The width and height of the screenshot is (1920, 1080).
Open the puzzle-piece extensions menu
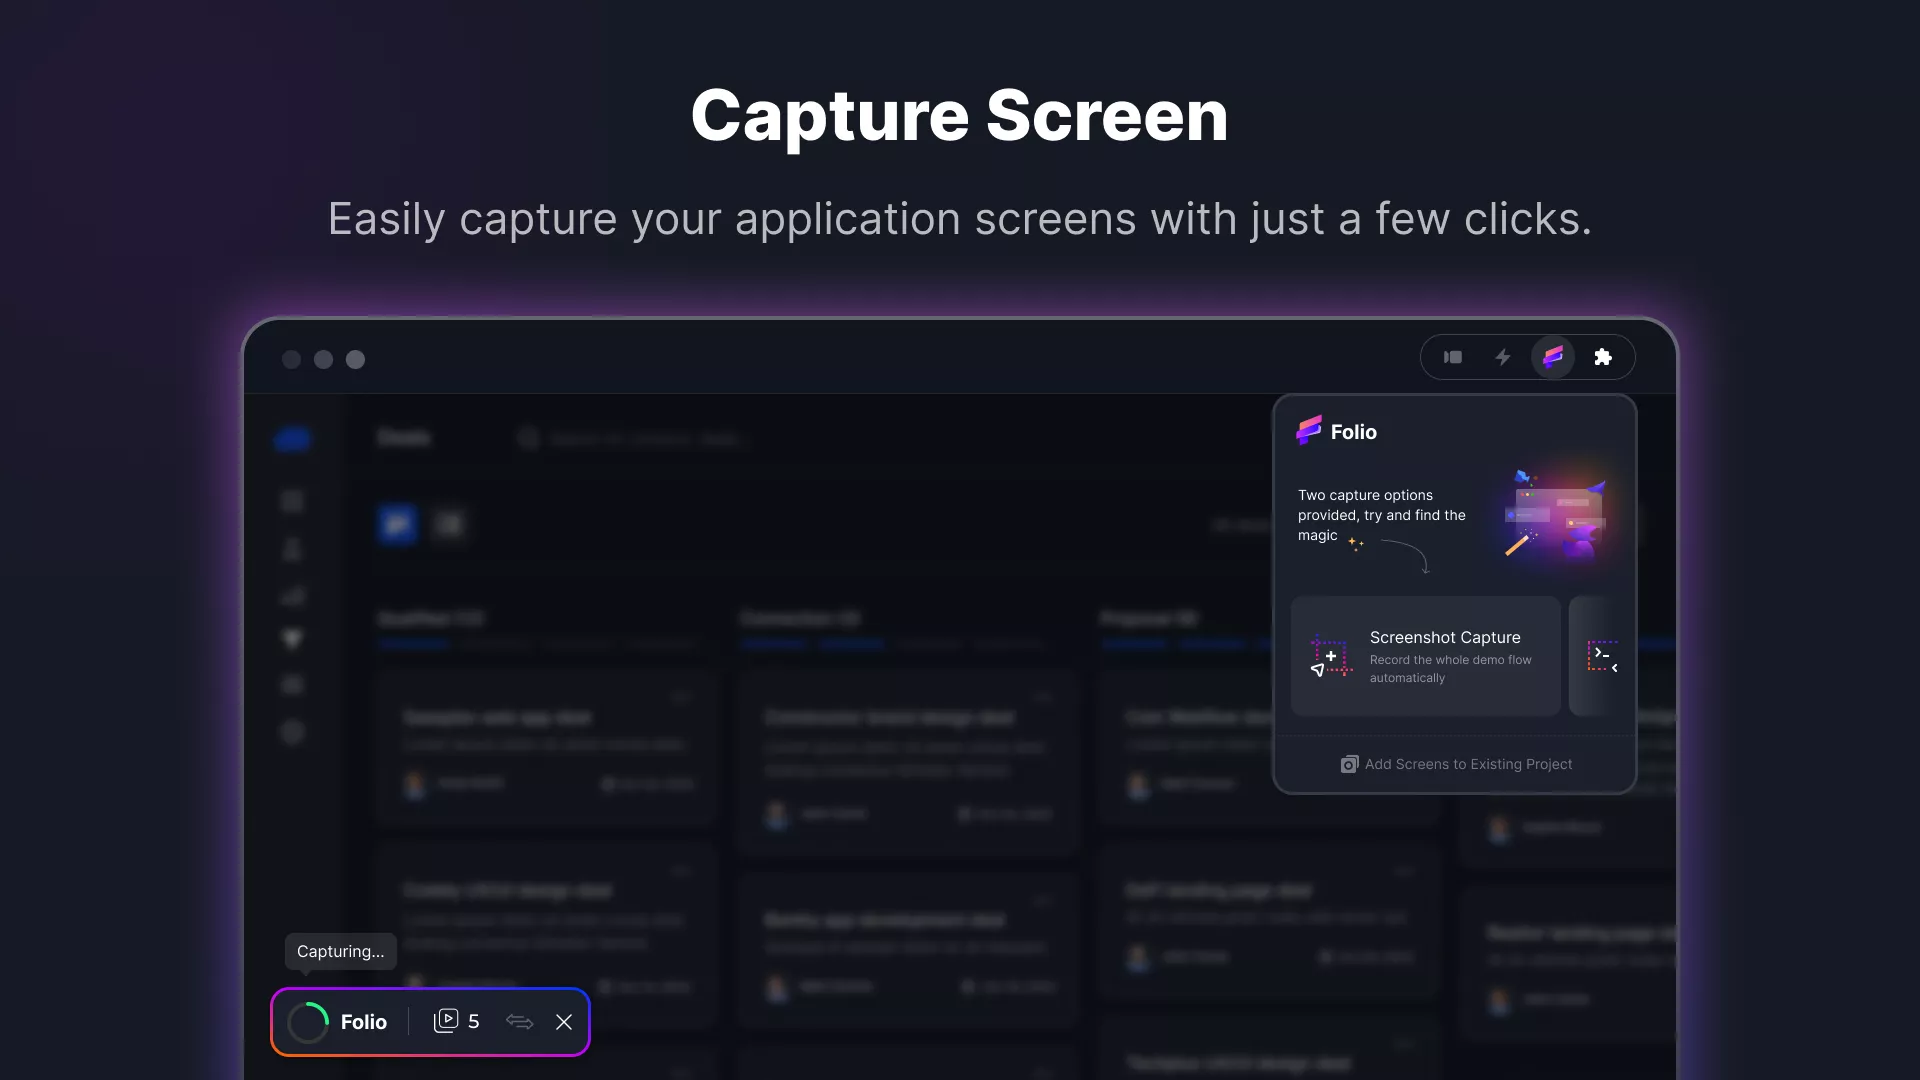[1603, 357]
